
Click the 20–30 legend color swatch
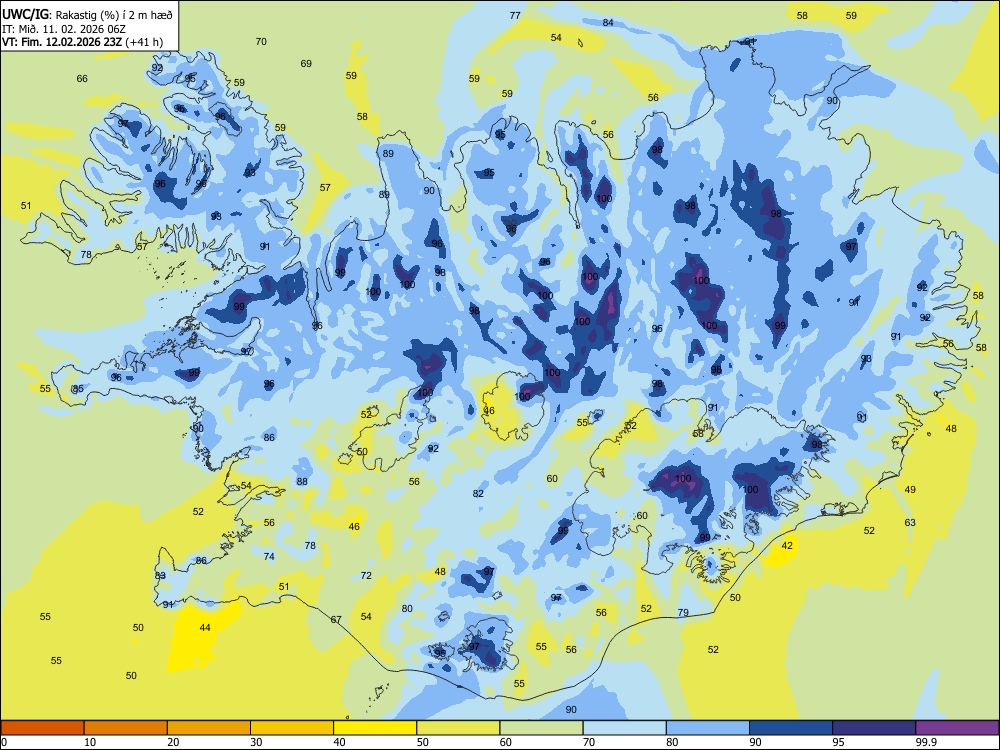(x=209, y=728)
